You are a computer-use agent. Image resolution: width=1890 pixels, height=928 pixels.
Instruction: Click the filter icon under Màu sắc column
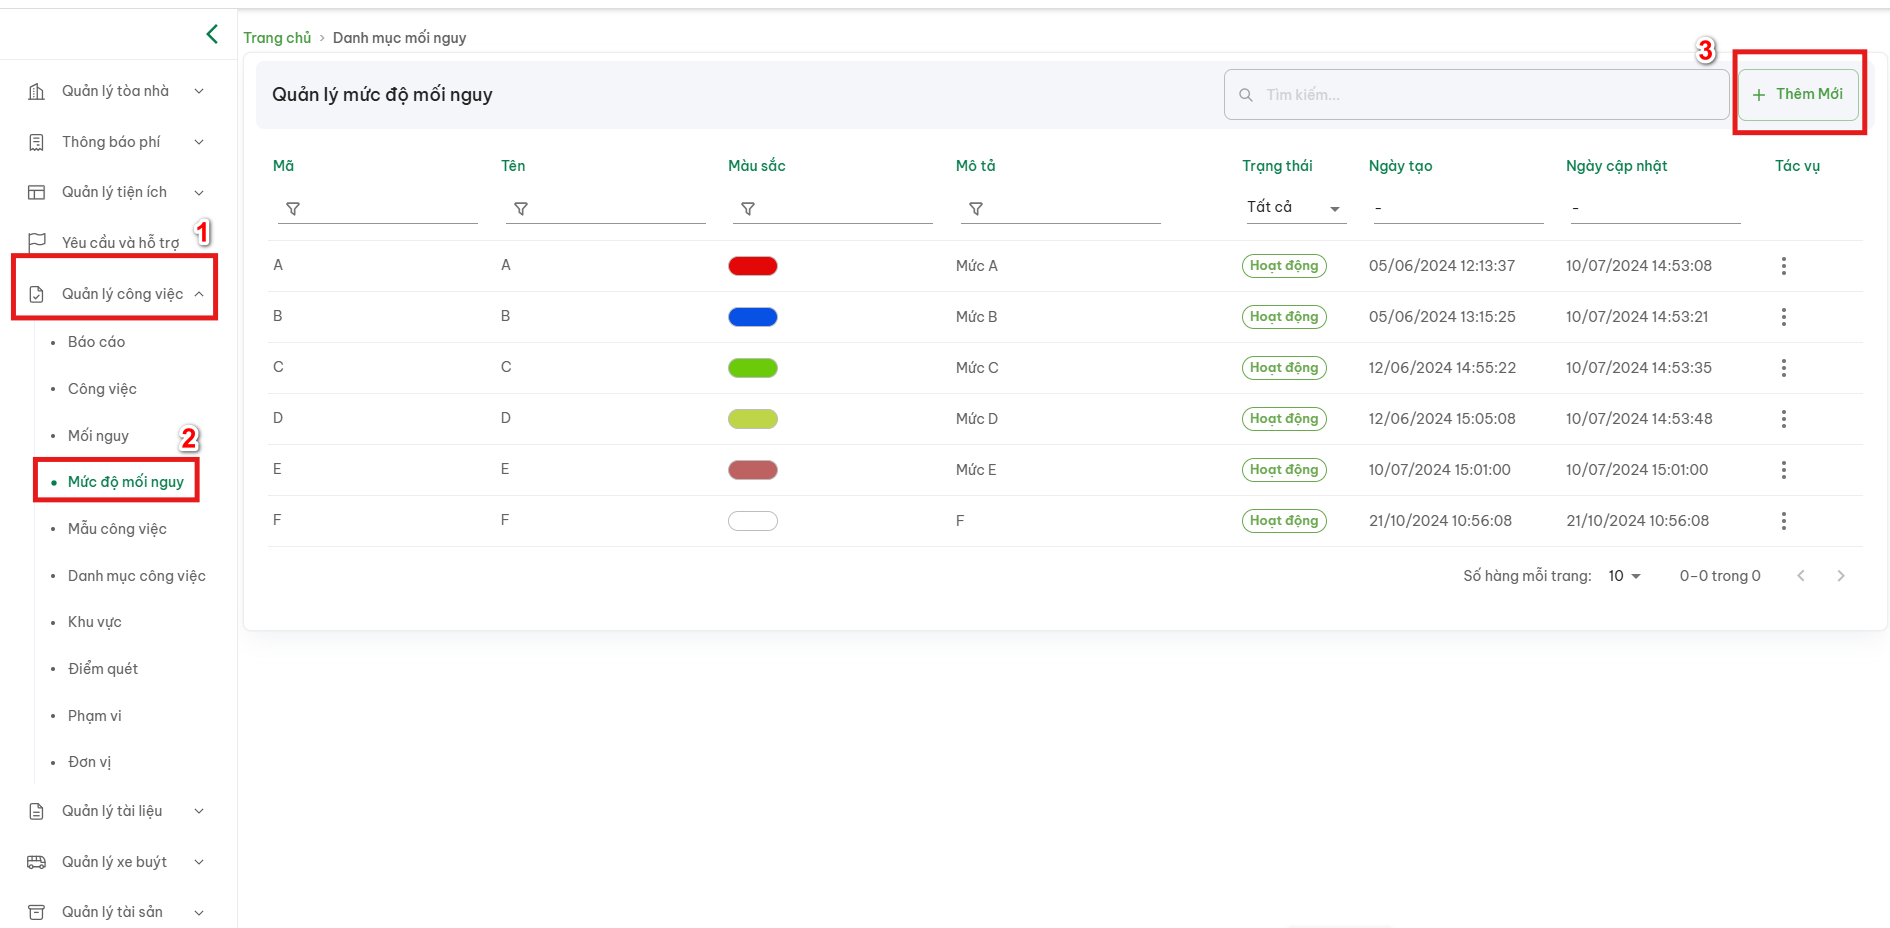748,209
